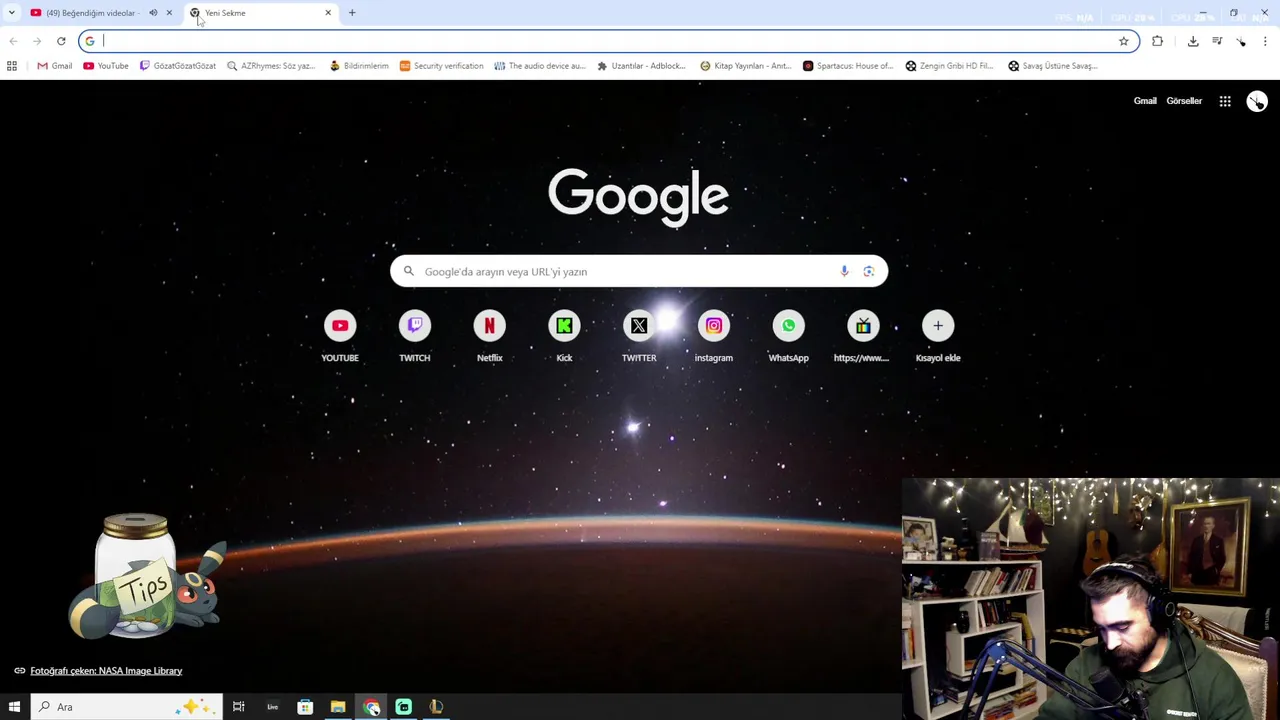Open the Gmail bookmark
This screenshot has width=1280, height=720.
(x=55, y=66)
